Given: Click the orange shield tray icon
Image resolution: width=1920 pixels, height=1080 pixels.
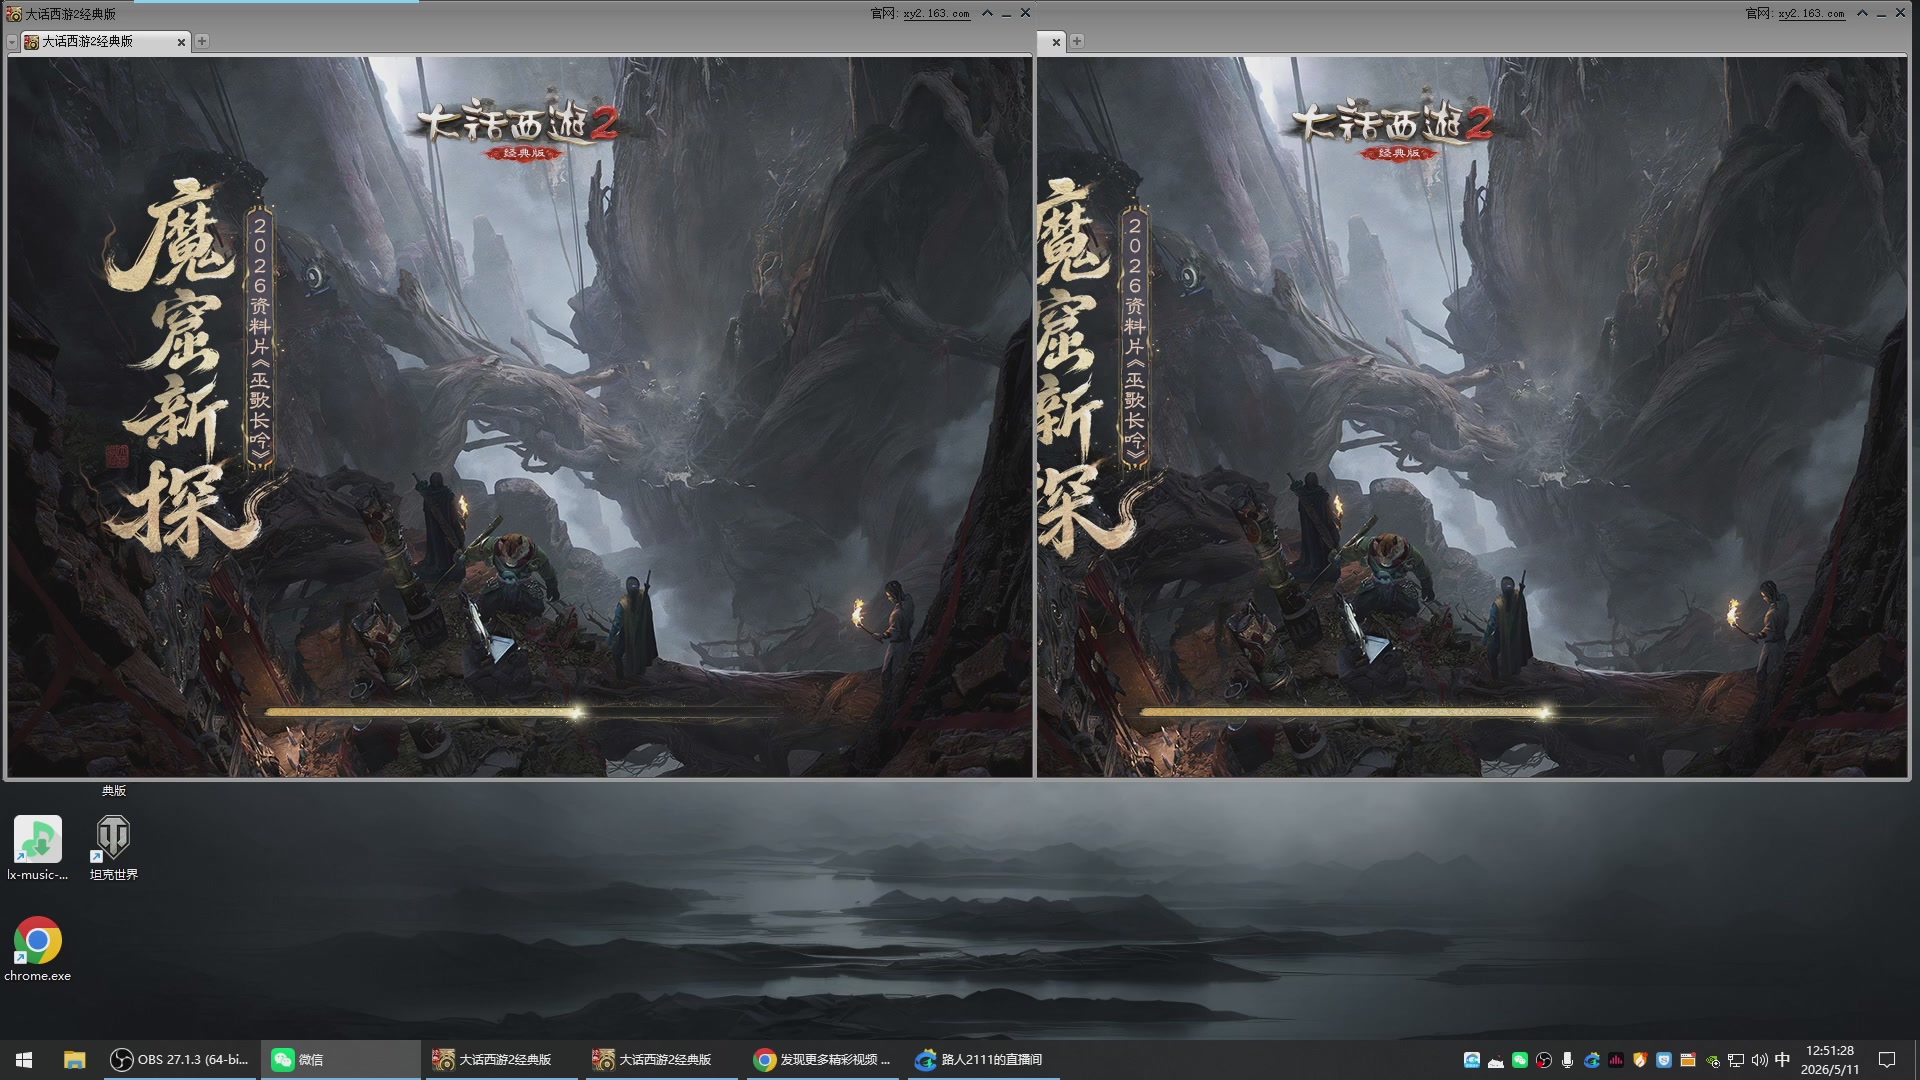Looking at the screenshot, I should (1640, 1060).
